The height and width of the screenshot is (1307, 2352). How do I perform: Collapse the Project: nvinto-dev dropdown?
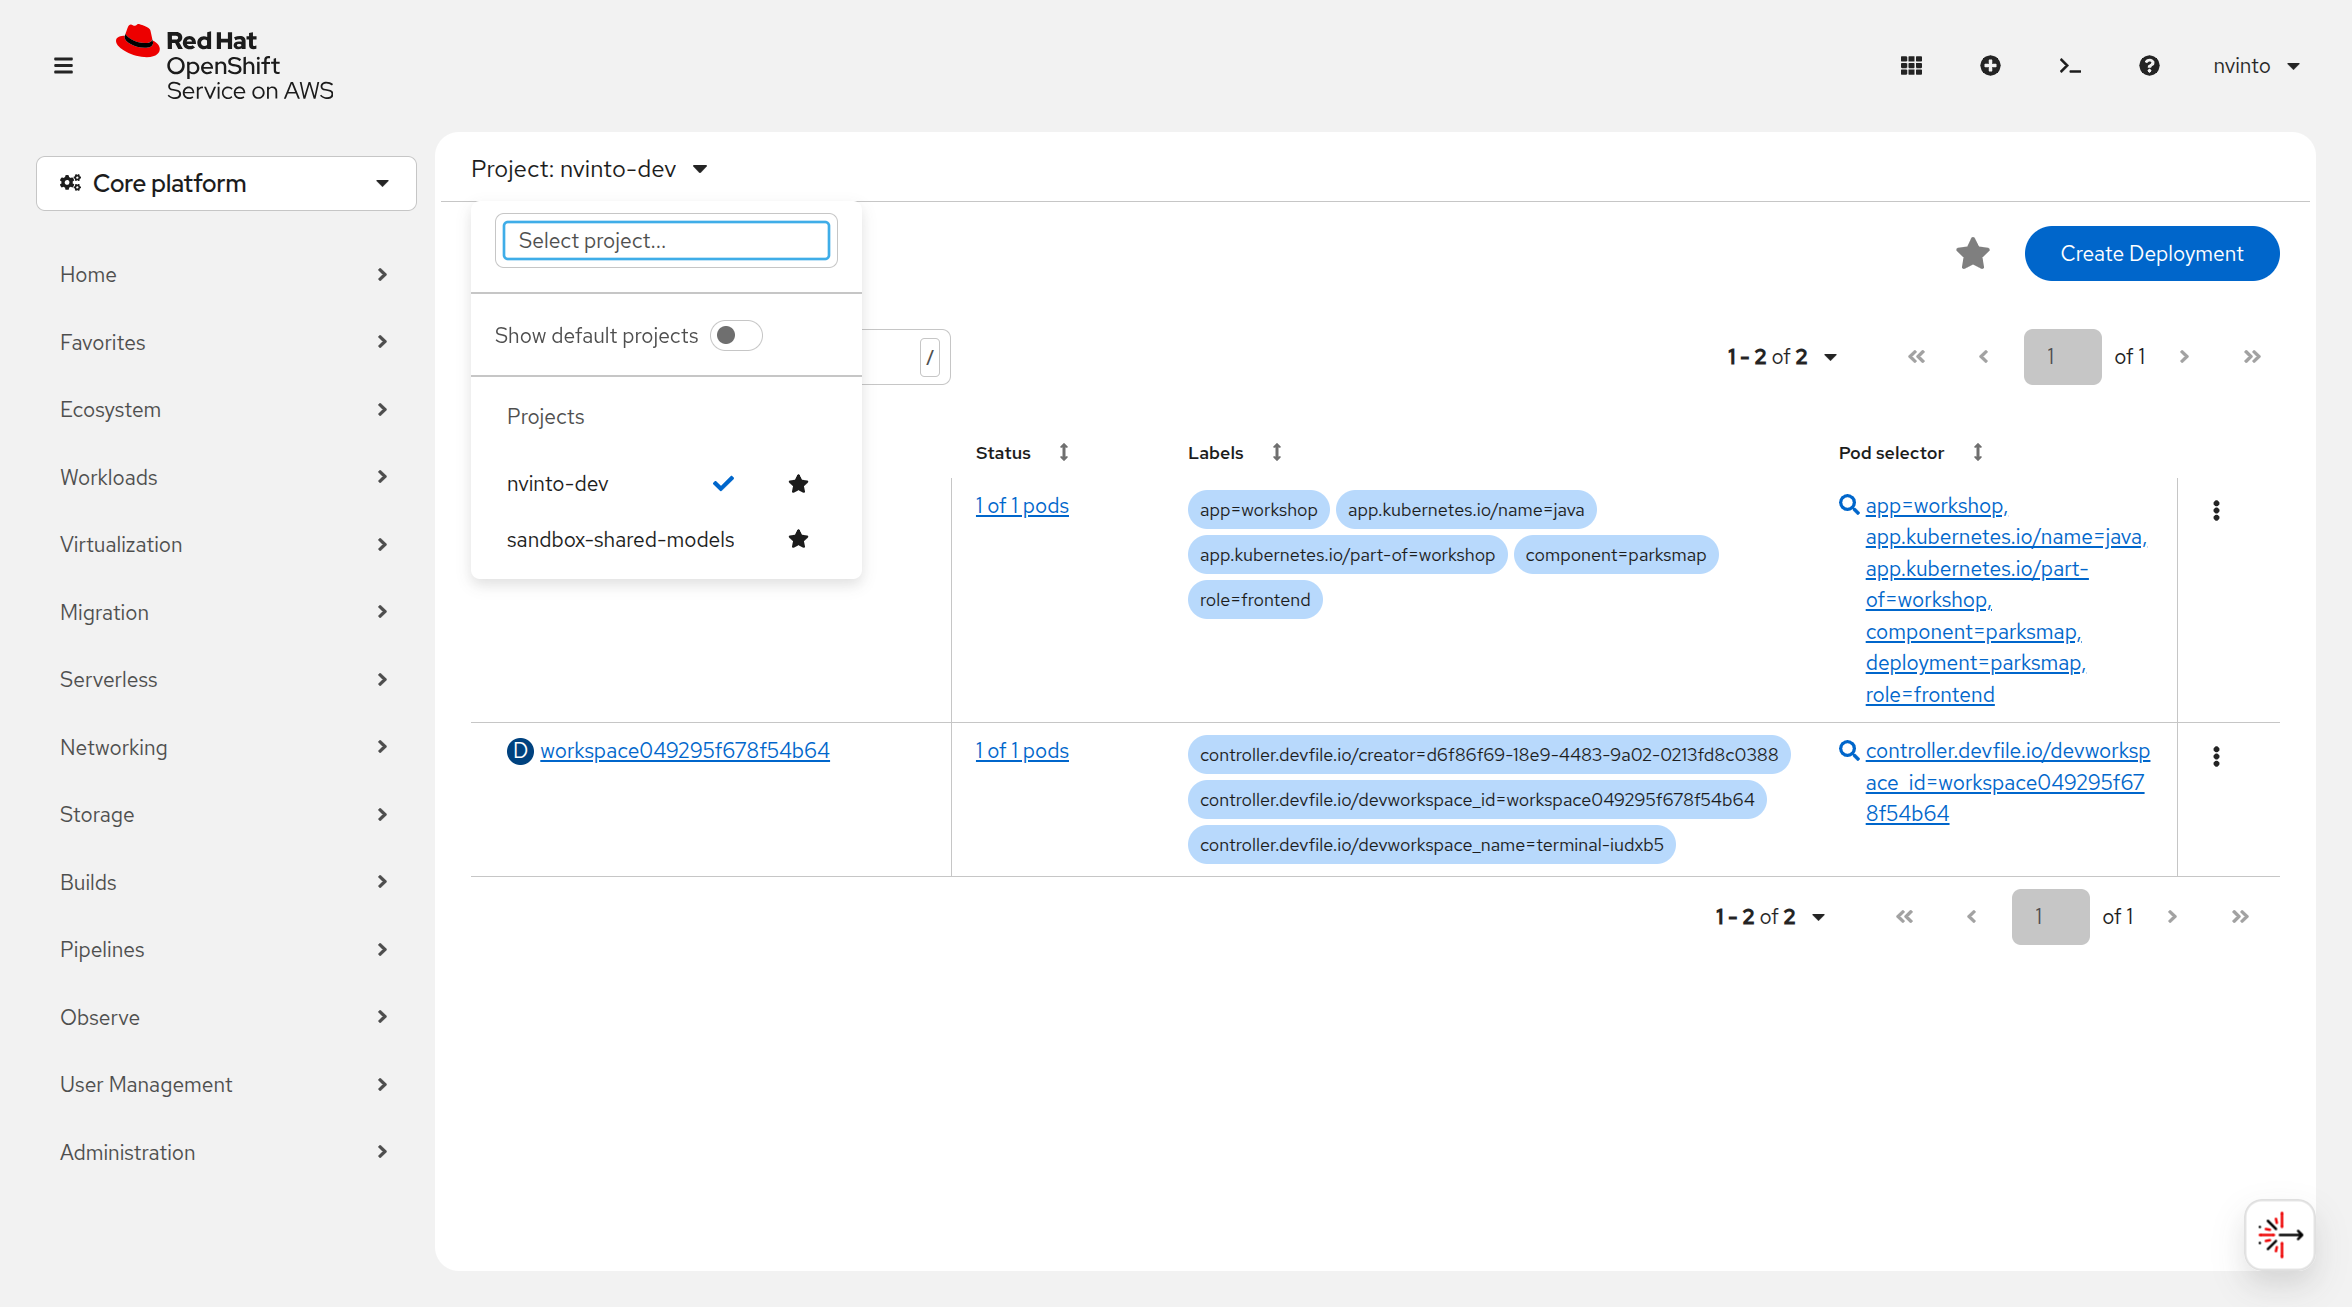point(589,170)
